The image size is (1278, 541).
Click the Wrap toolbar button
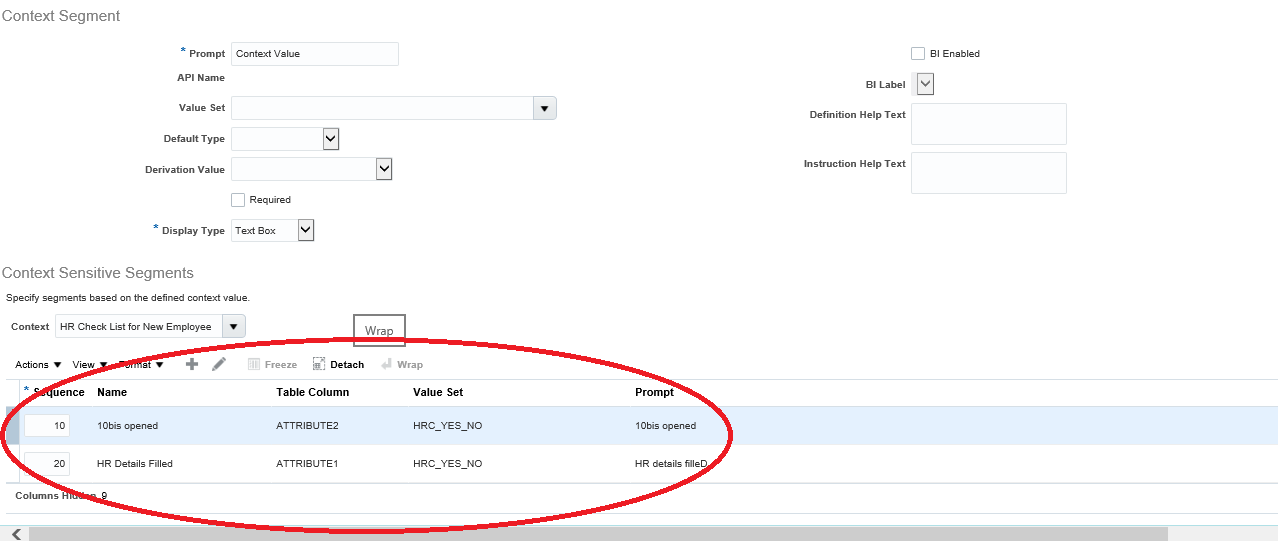tap(402, 365)
